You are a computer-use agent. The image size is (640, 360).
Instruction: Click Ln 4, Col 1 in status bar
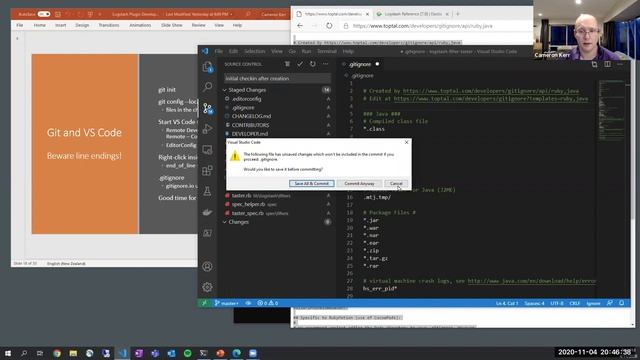pos(507,303)
